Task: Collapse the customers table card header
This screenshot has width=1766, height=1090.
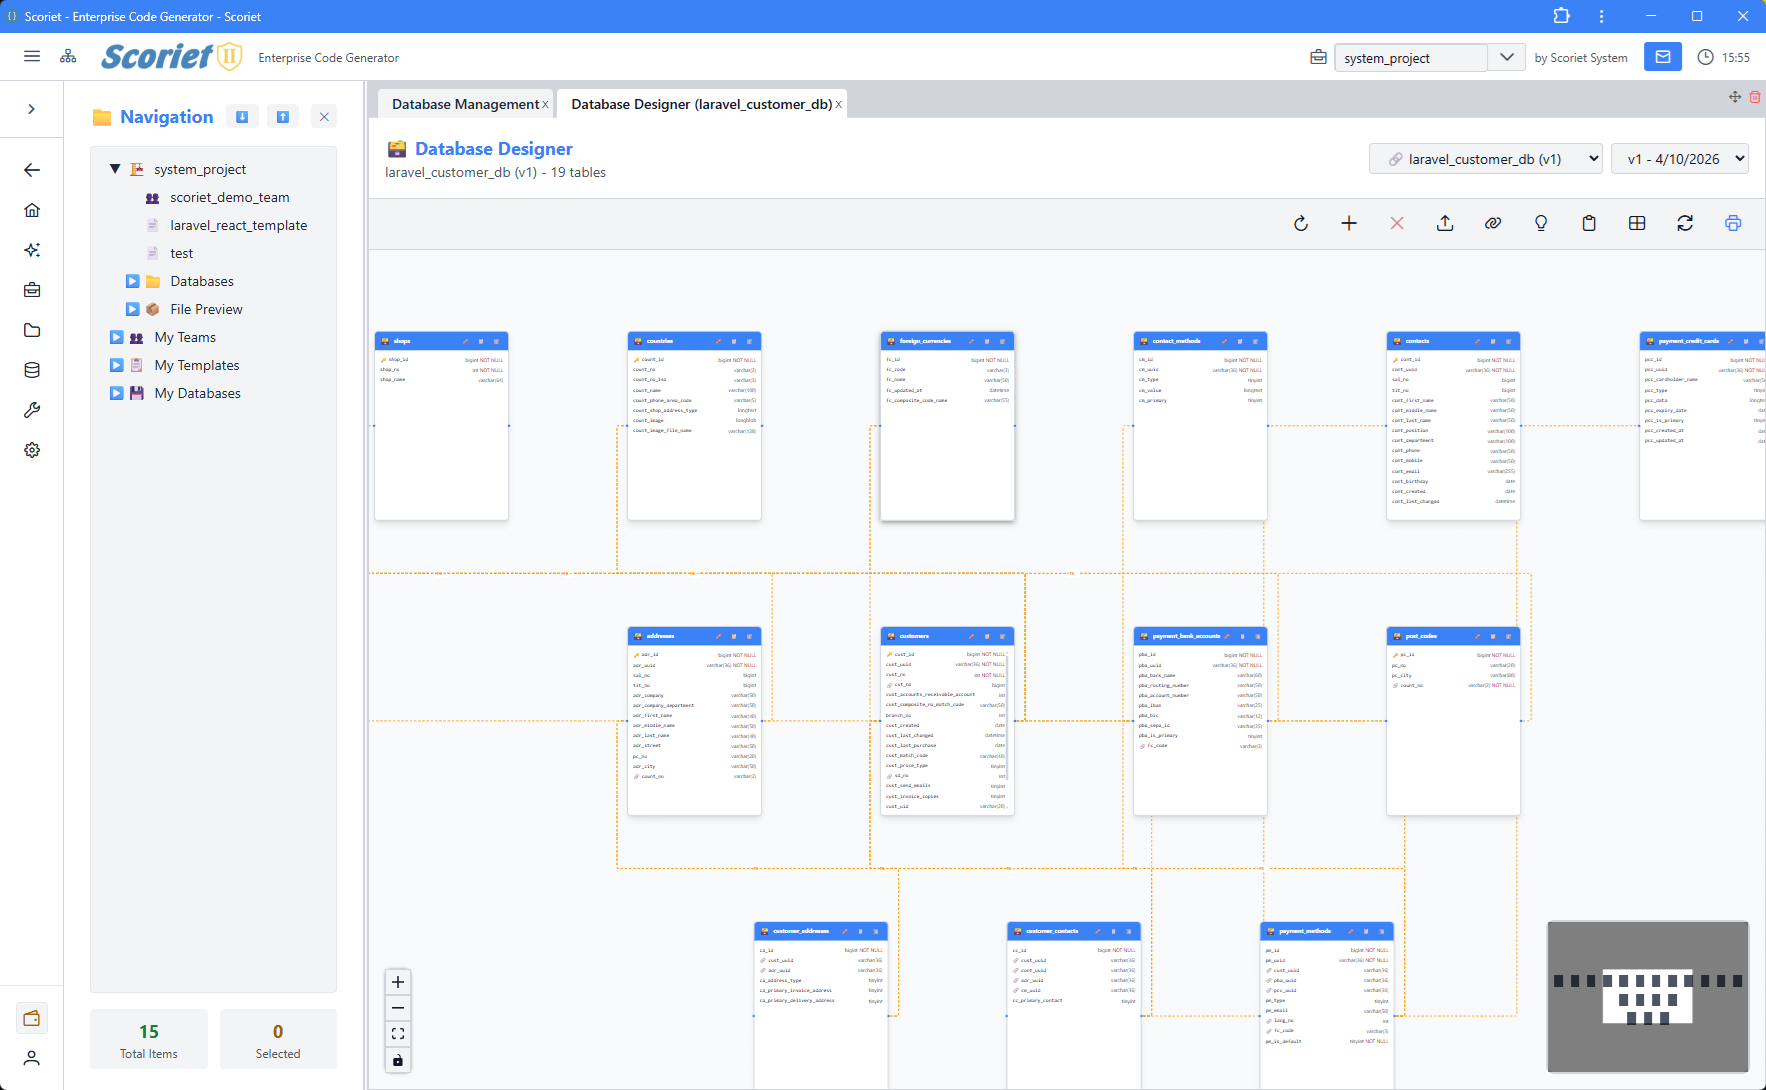Action: tap(1003, 636)
